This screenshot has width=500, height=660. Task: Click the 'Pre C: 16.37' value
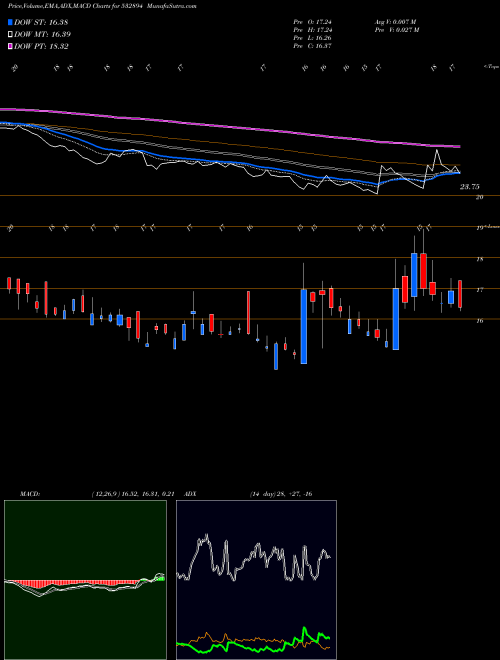(x=313, y=46)
